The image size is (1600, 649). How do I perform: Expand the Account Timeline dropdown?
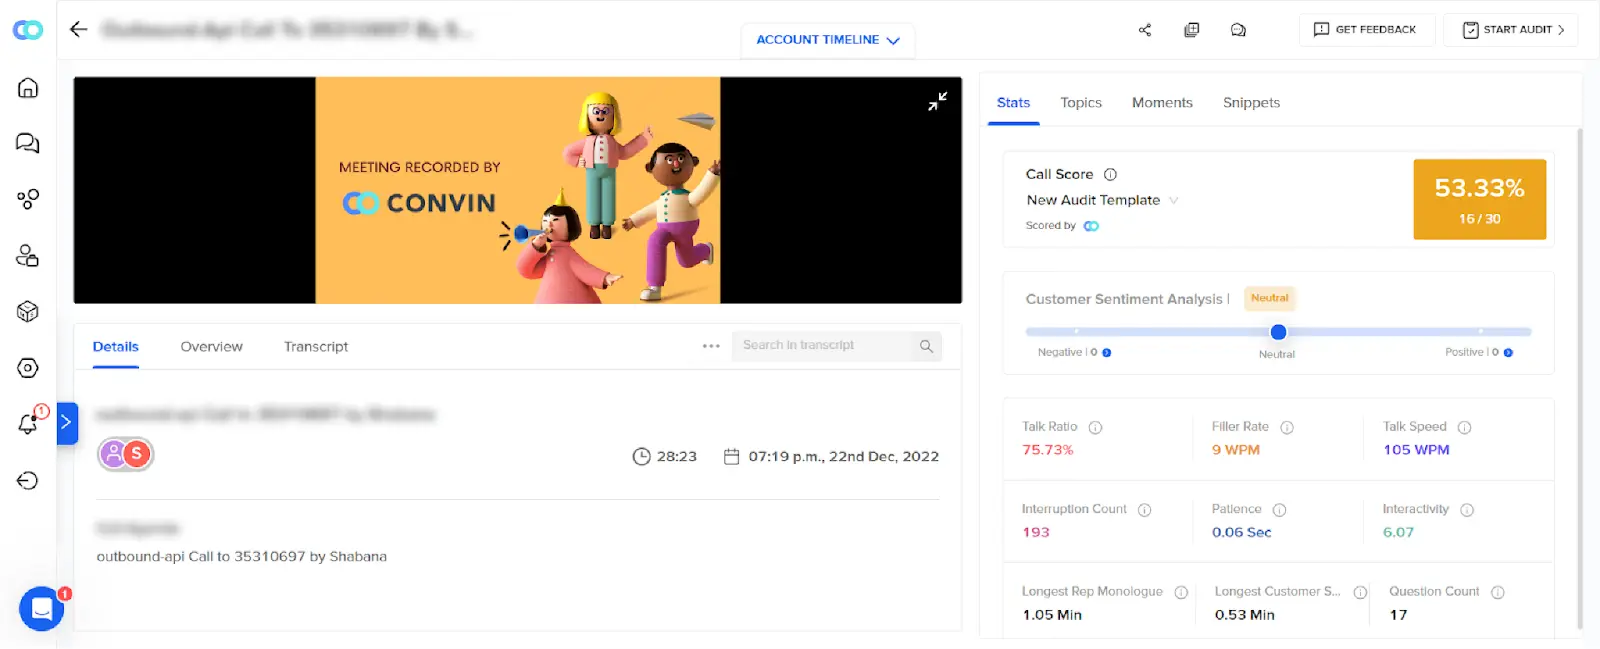[x=828, y=40]
